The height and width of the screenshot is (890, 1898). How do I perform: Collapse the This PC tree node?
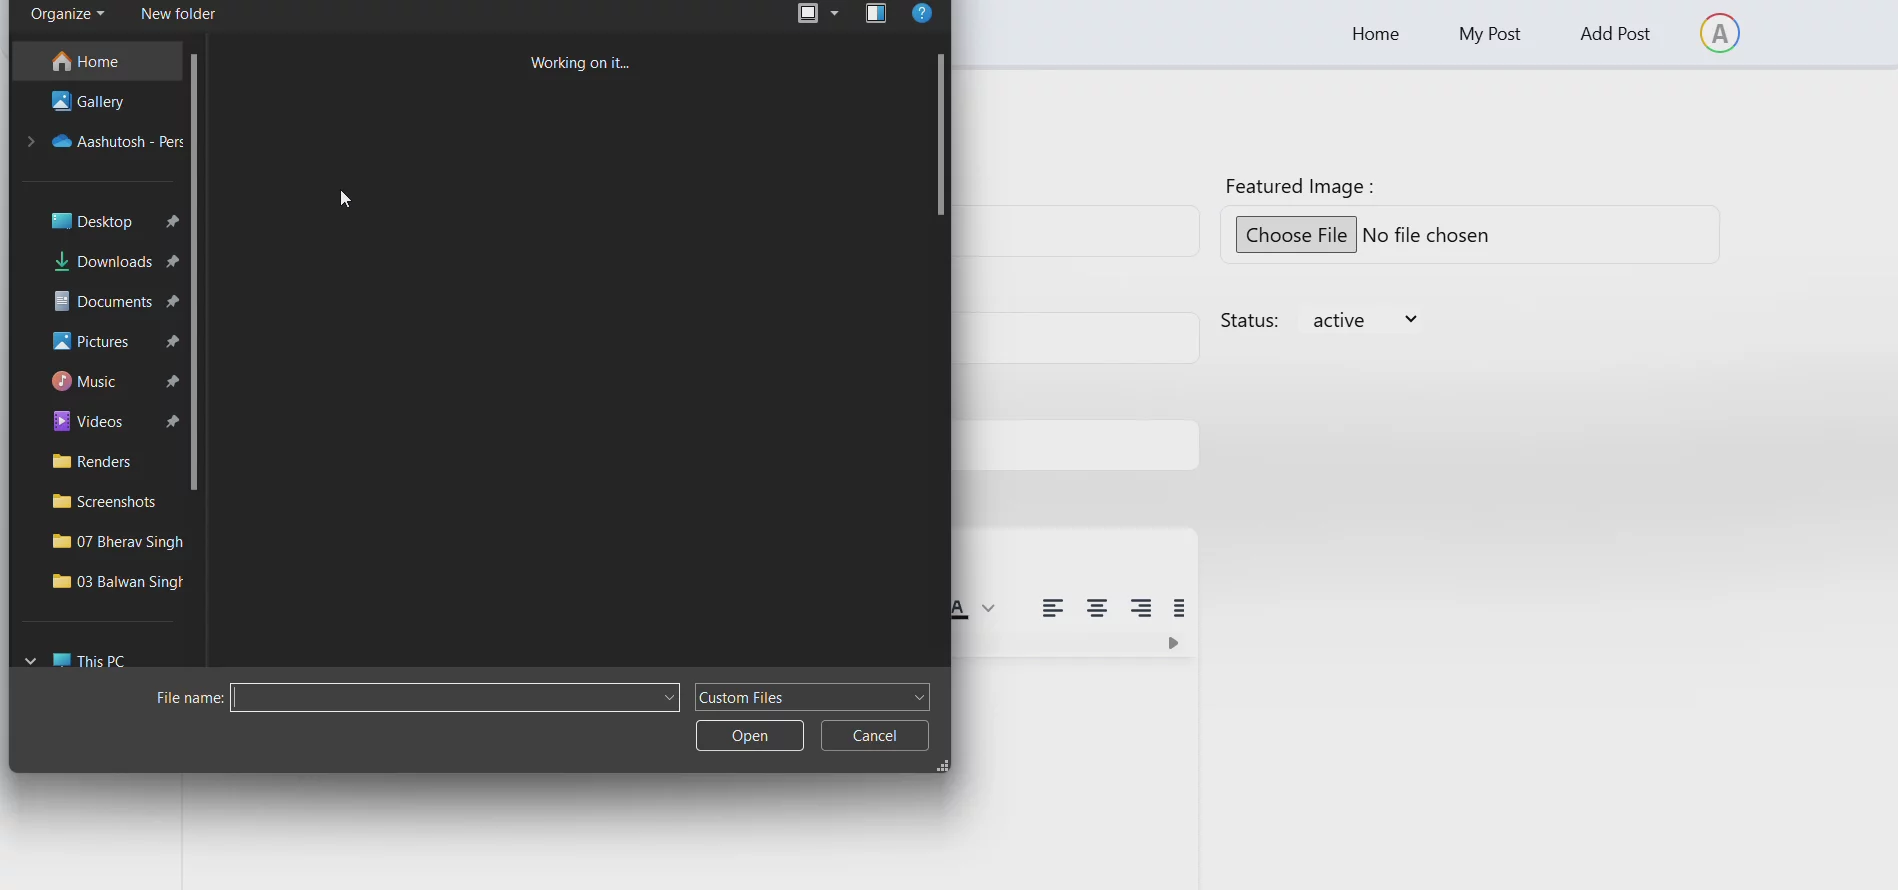click(x=31, y=661)
